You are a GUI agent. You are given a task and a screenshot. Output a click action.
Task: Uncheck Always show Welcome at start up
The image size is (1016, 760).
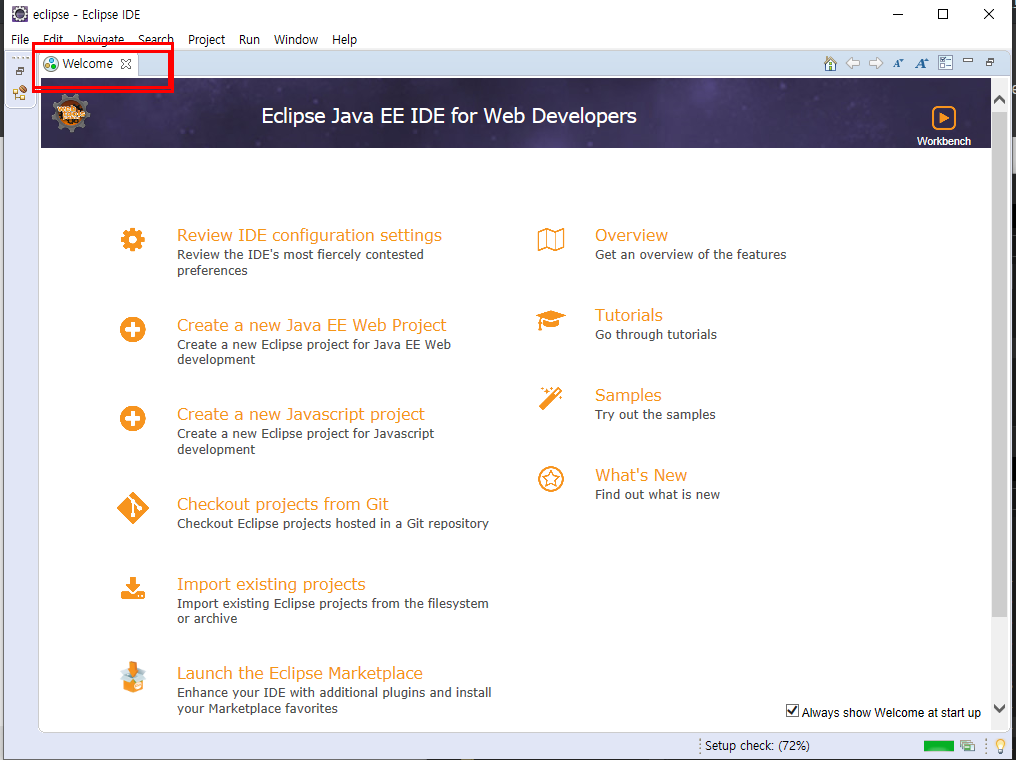click(792, 711)
